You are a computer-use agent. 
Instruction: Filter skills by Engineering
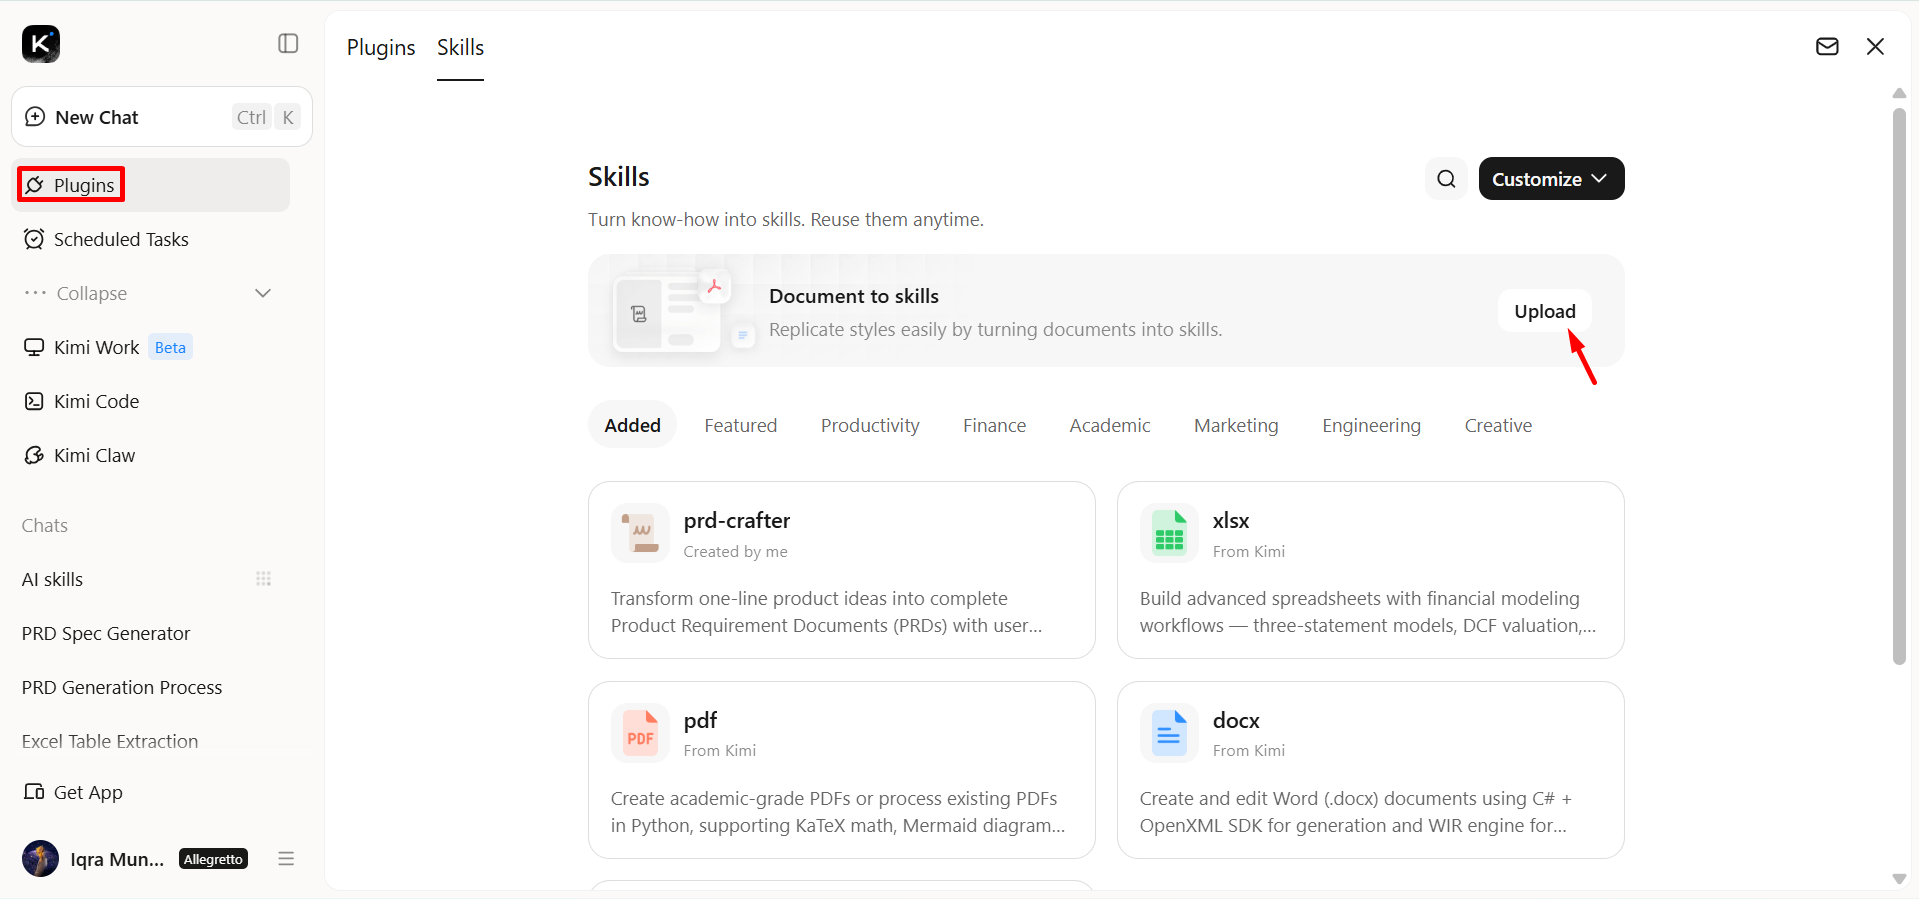[x=1371, y=425]
